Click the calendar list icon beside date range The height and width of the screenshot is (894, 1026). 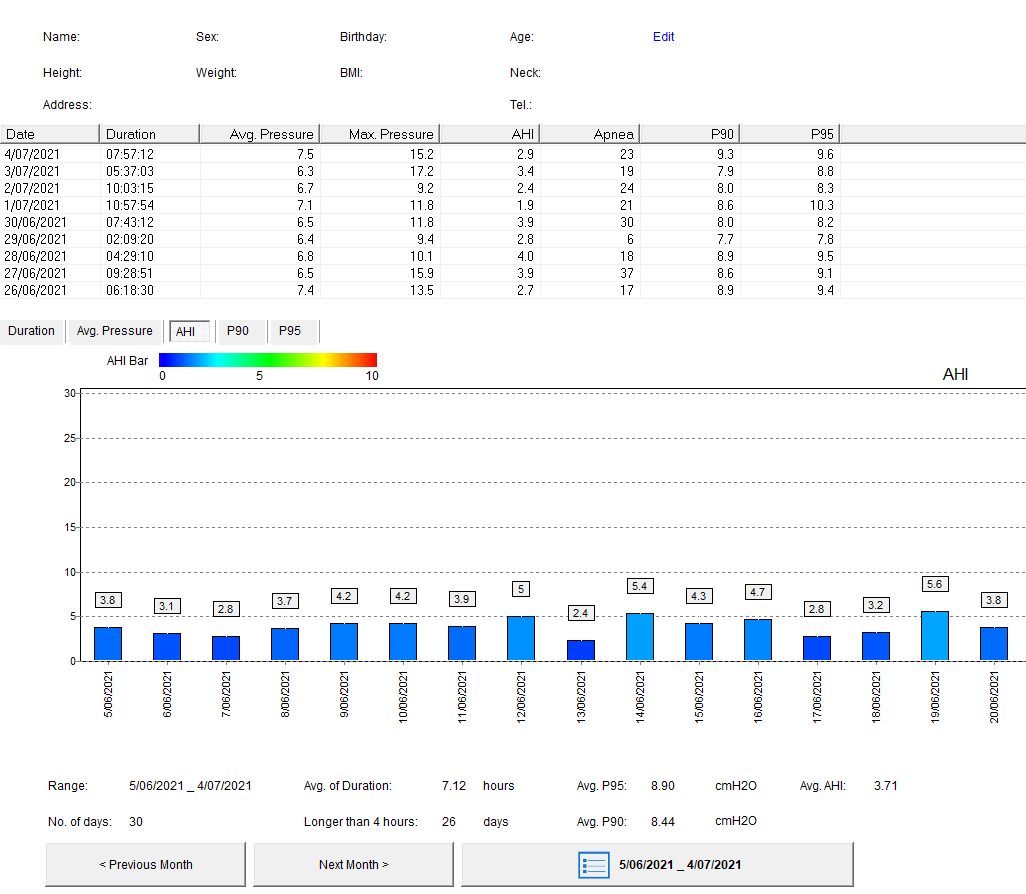point(594,865)
